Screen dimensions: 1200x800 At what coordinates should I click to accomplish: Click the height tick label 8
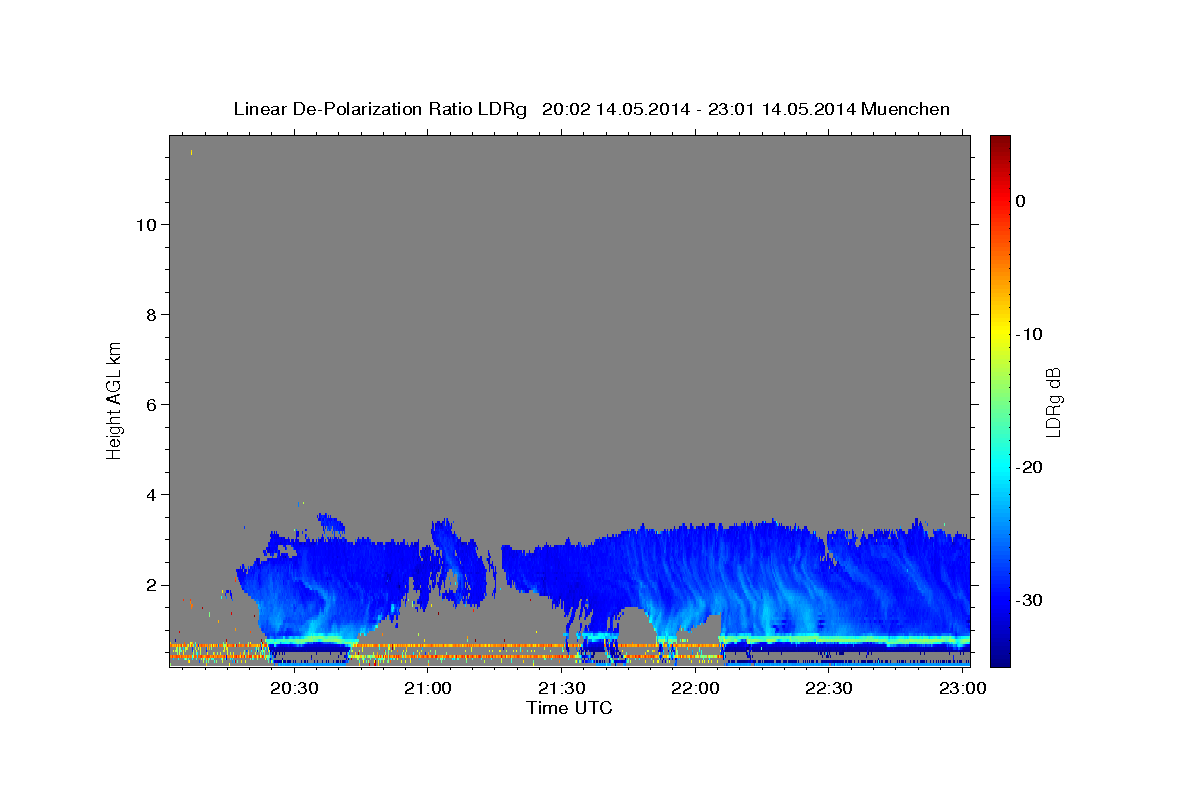coord(149,314)
